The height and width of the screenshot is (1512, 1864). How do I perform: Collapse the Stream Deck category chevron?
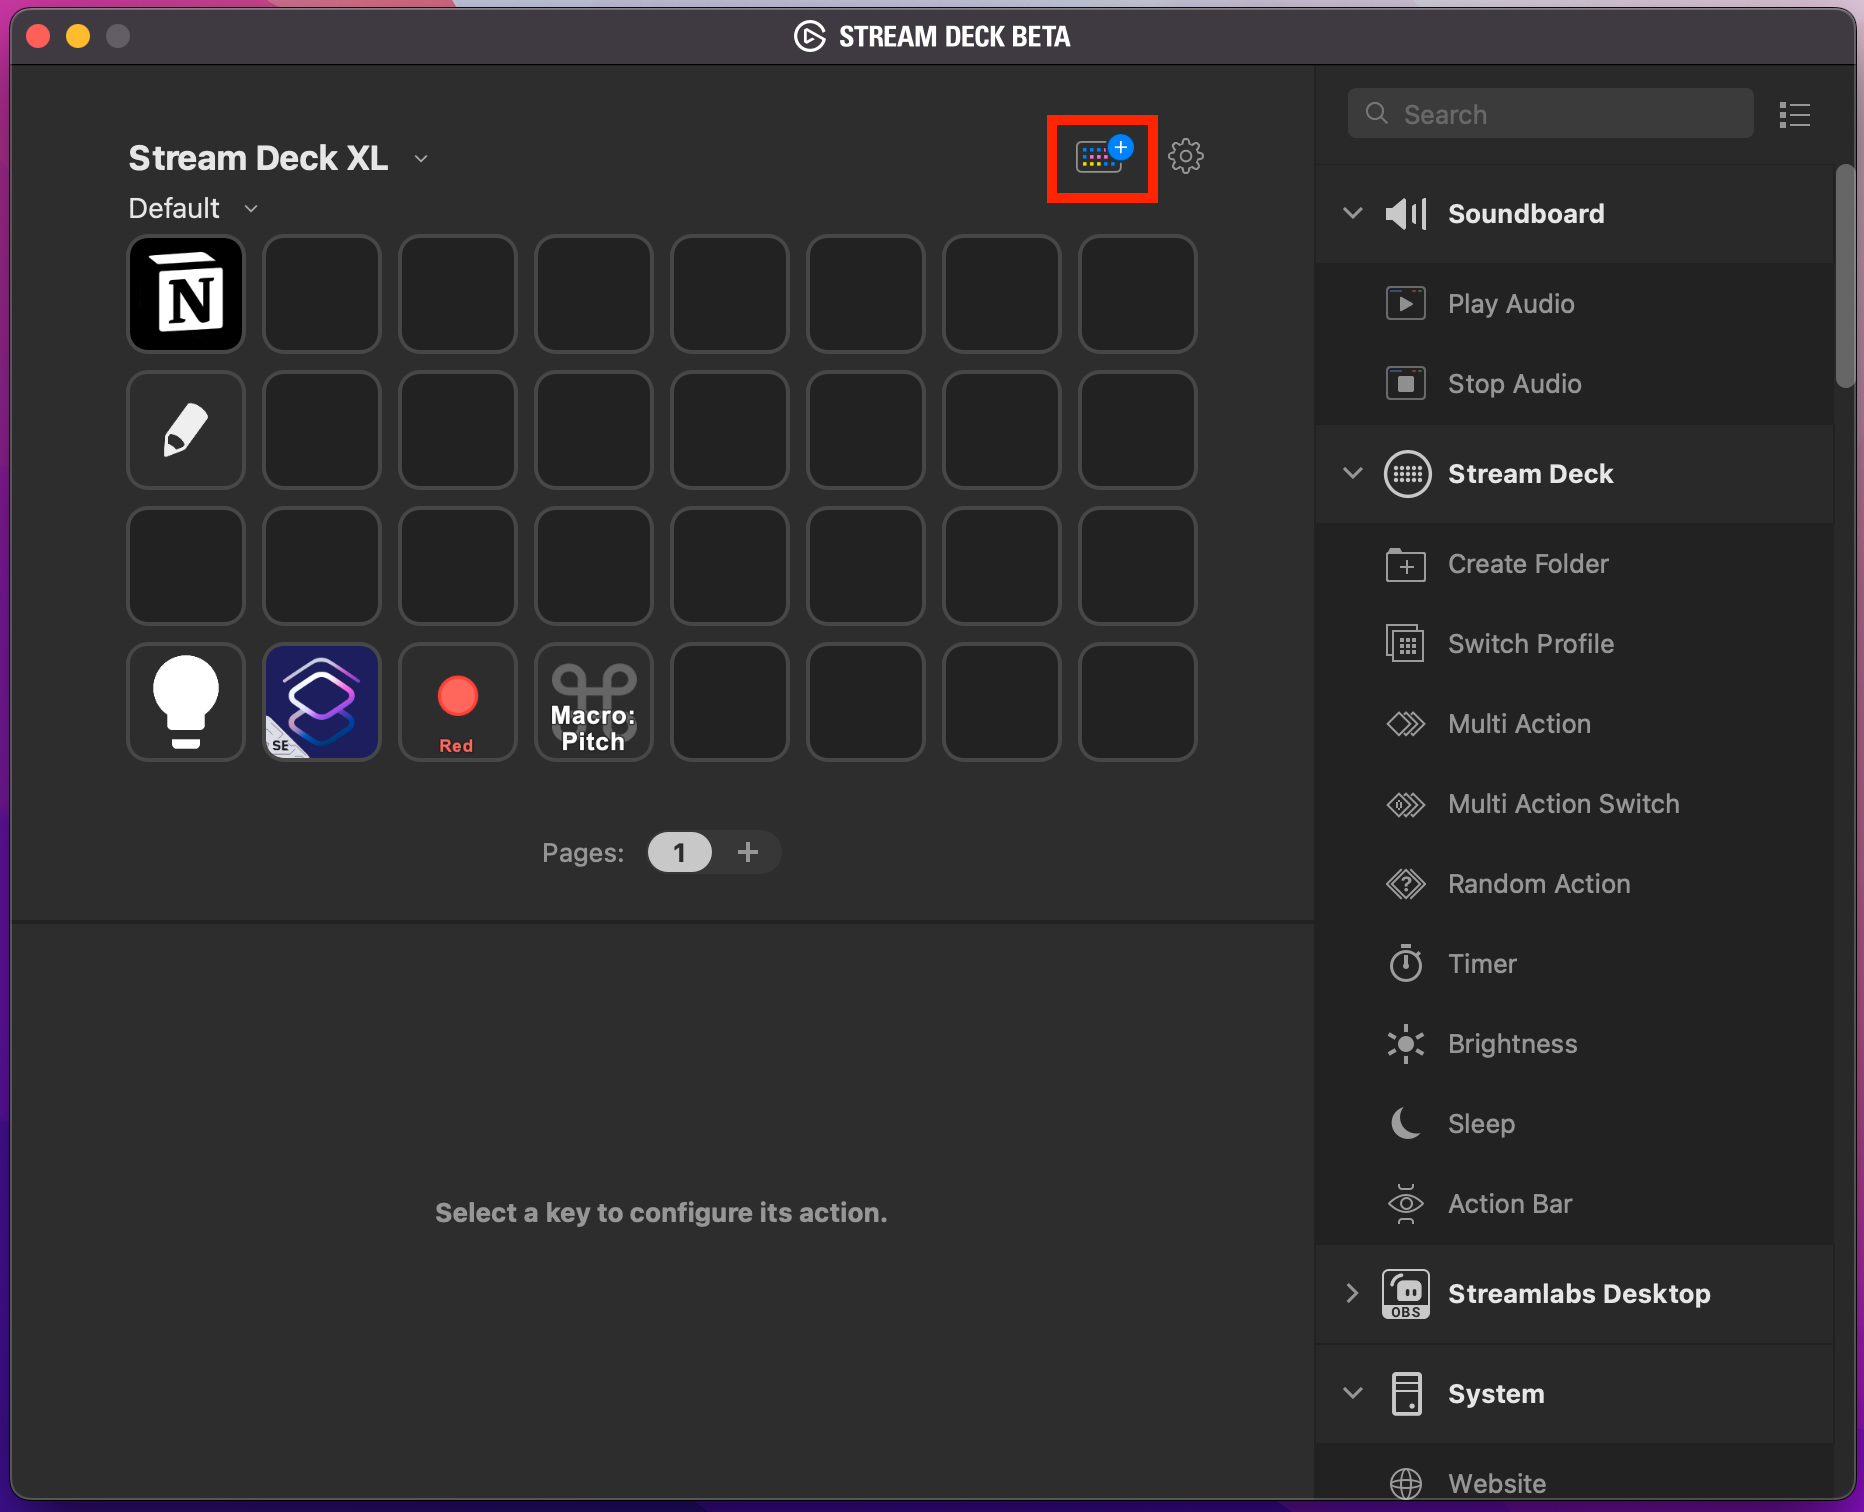point(1352,474)
